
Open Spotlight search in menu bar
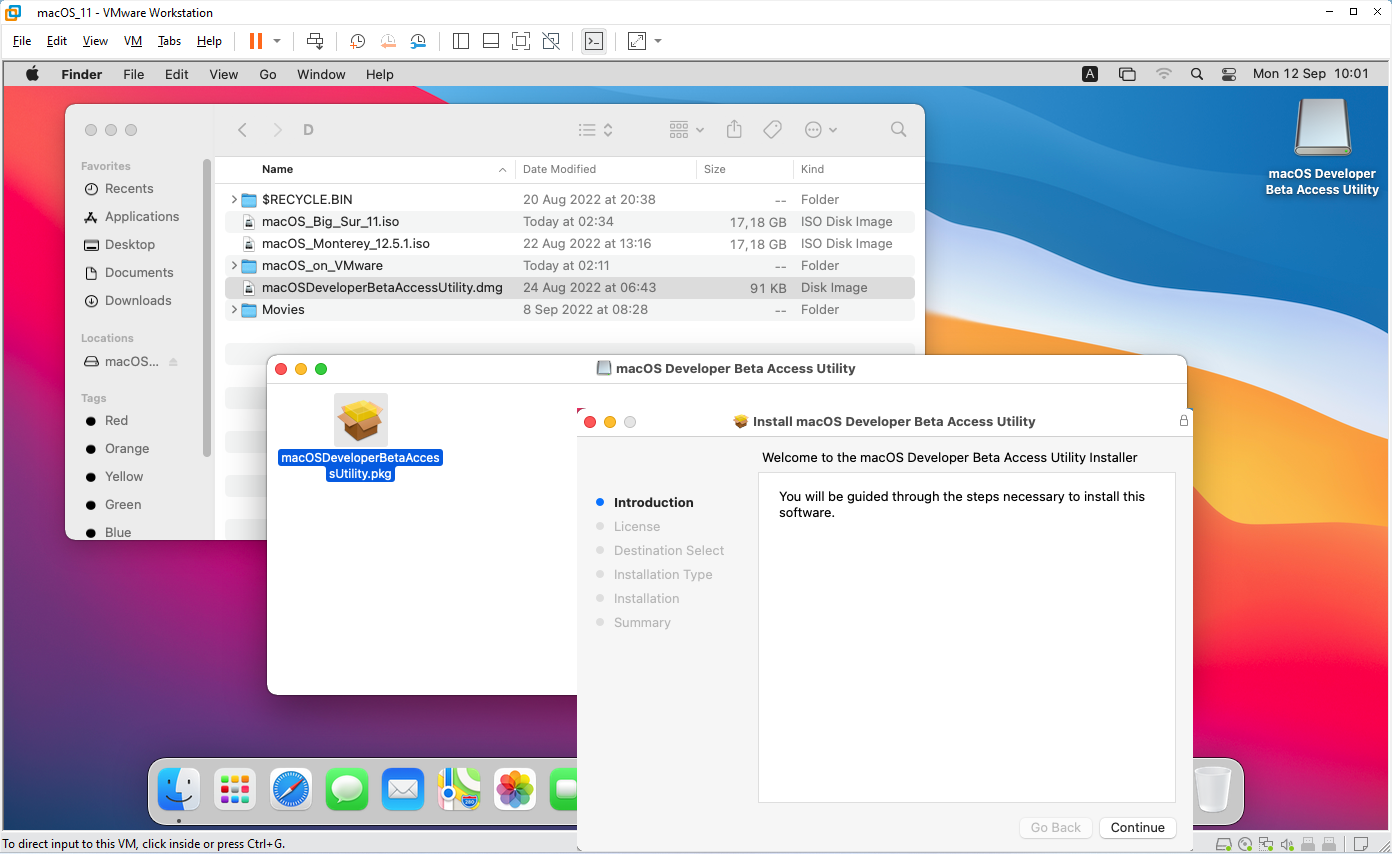coord(1197,74)
